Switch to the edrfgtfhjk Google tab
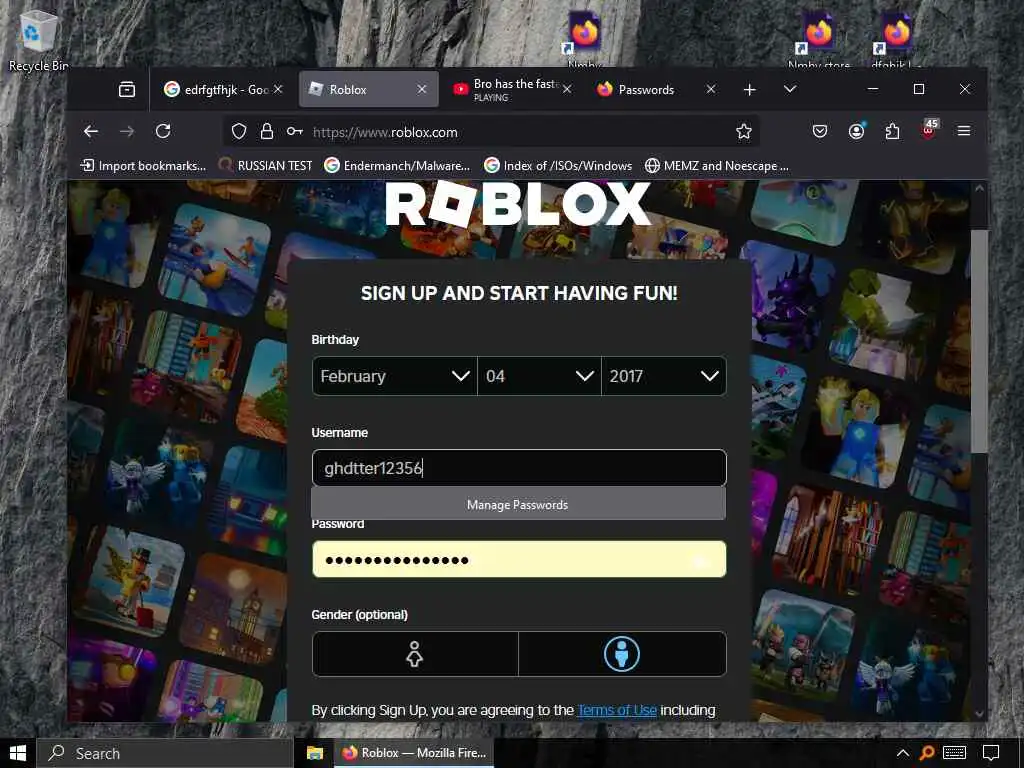Screen dimensions: 1024x768 [x=224, y=89]
